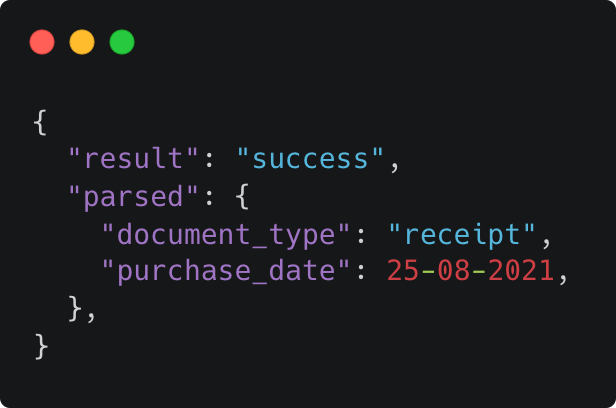Screen dimensions: 616x408
Task: Click the "parsed" key
Action: coord(133,196)
